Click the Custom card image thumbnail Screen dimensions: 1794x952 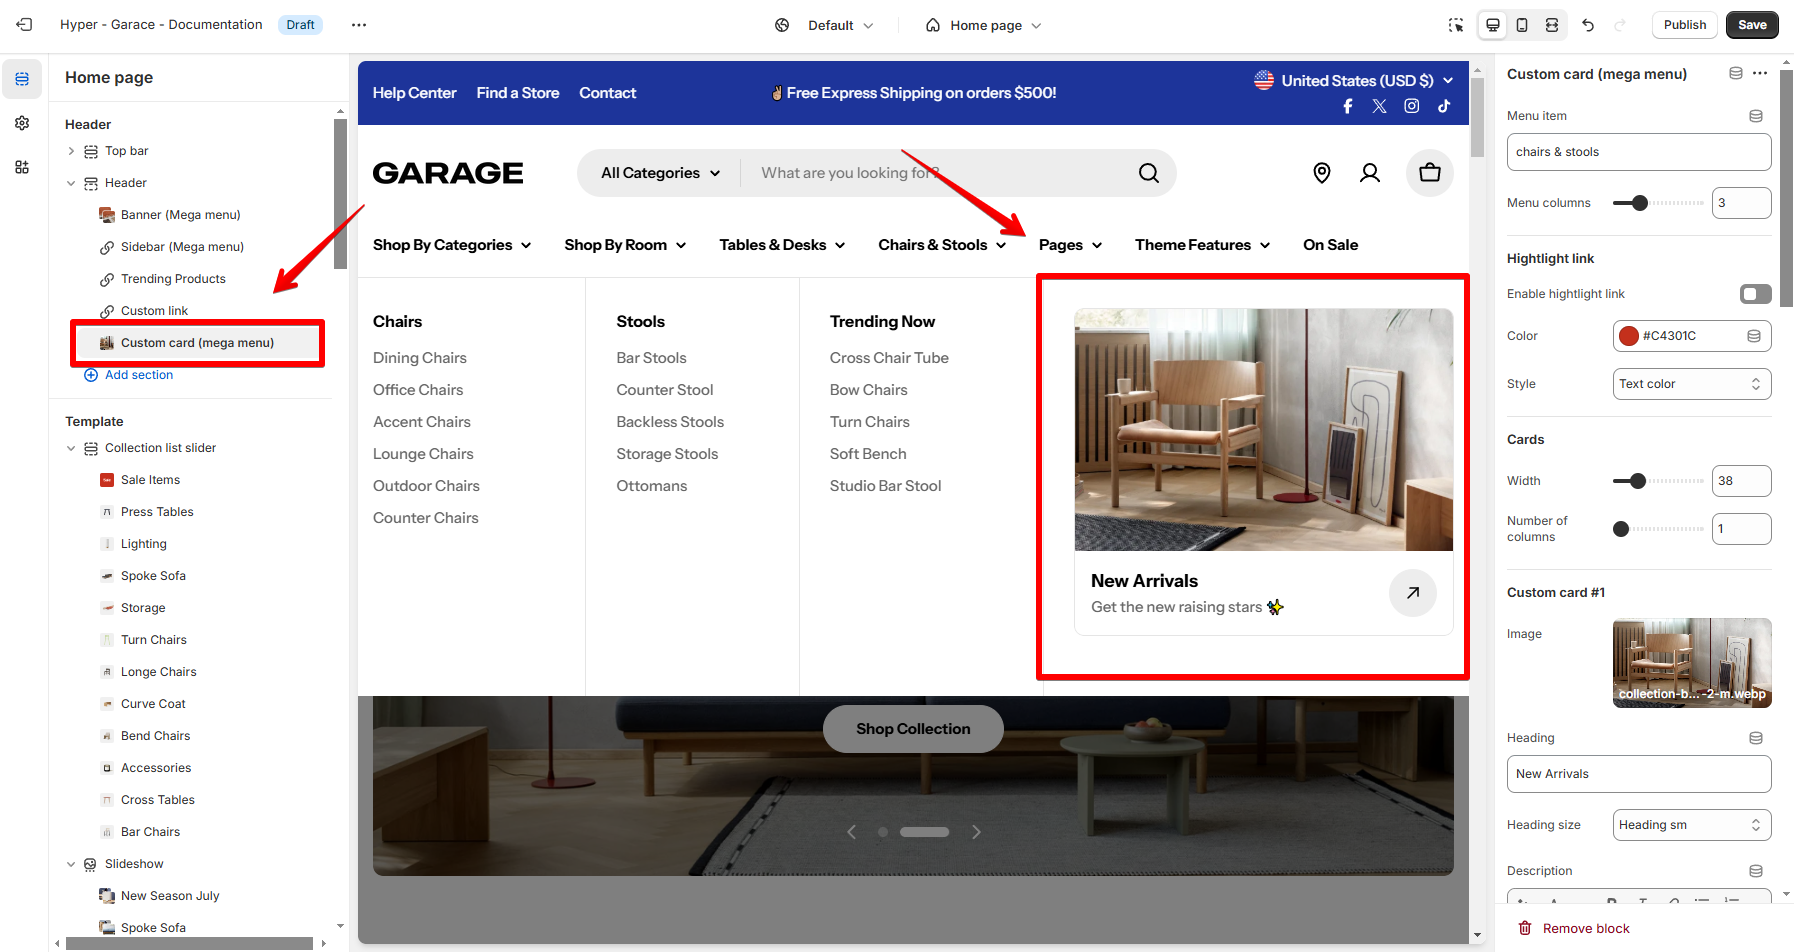coord(1692,663)
